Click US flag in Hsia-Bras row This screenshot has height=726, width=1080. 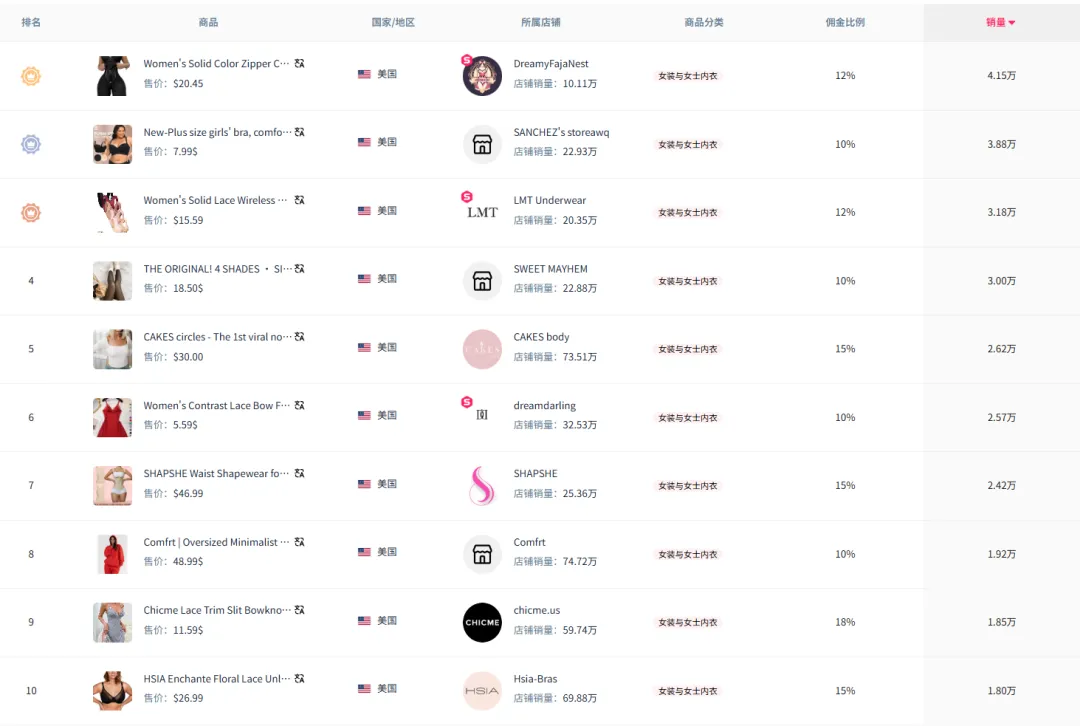[364, 688]
